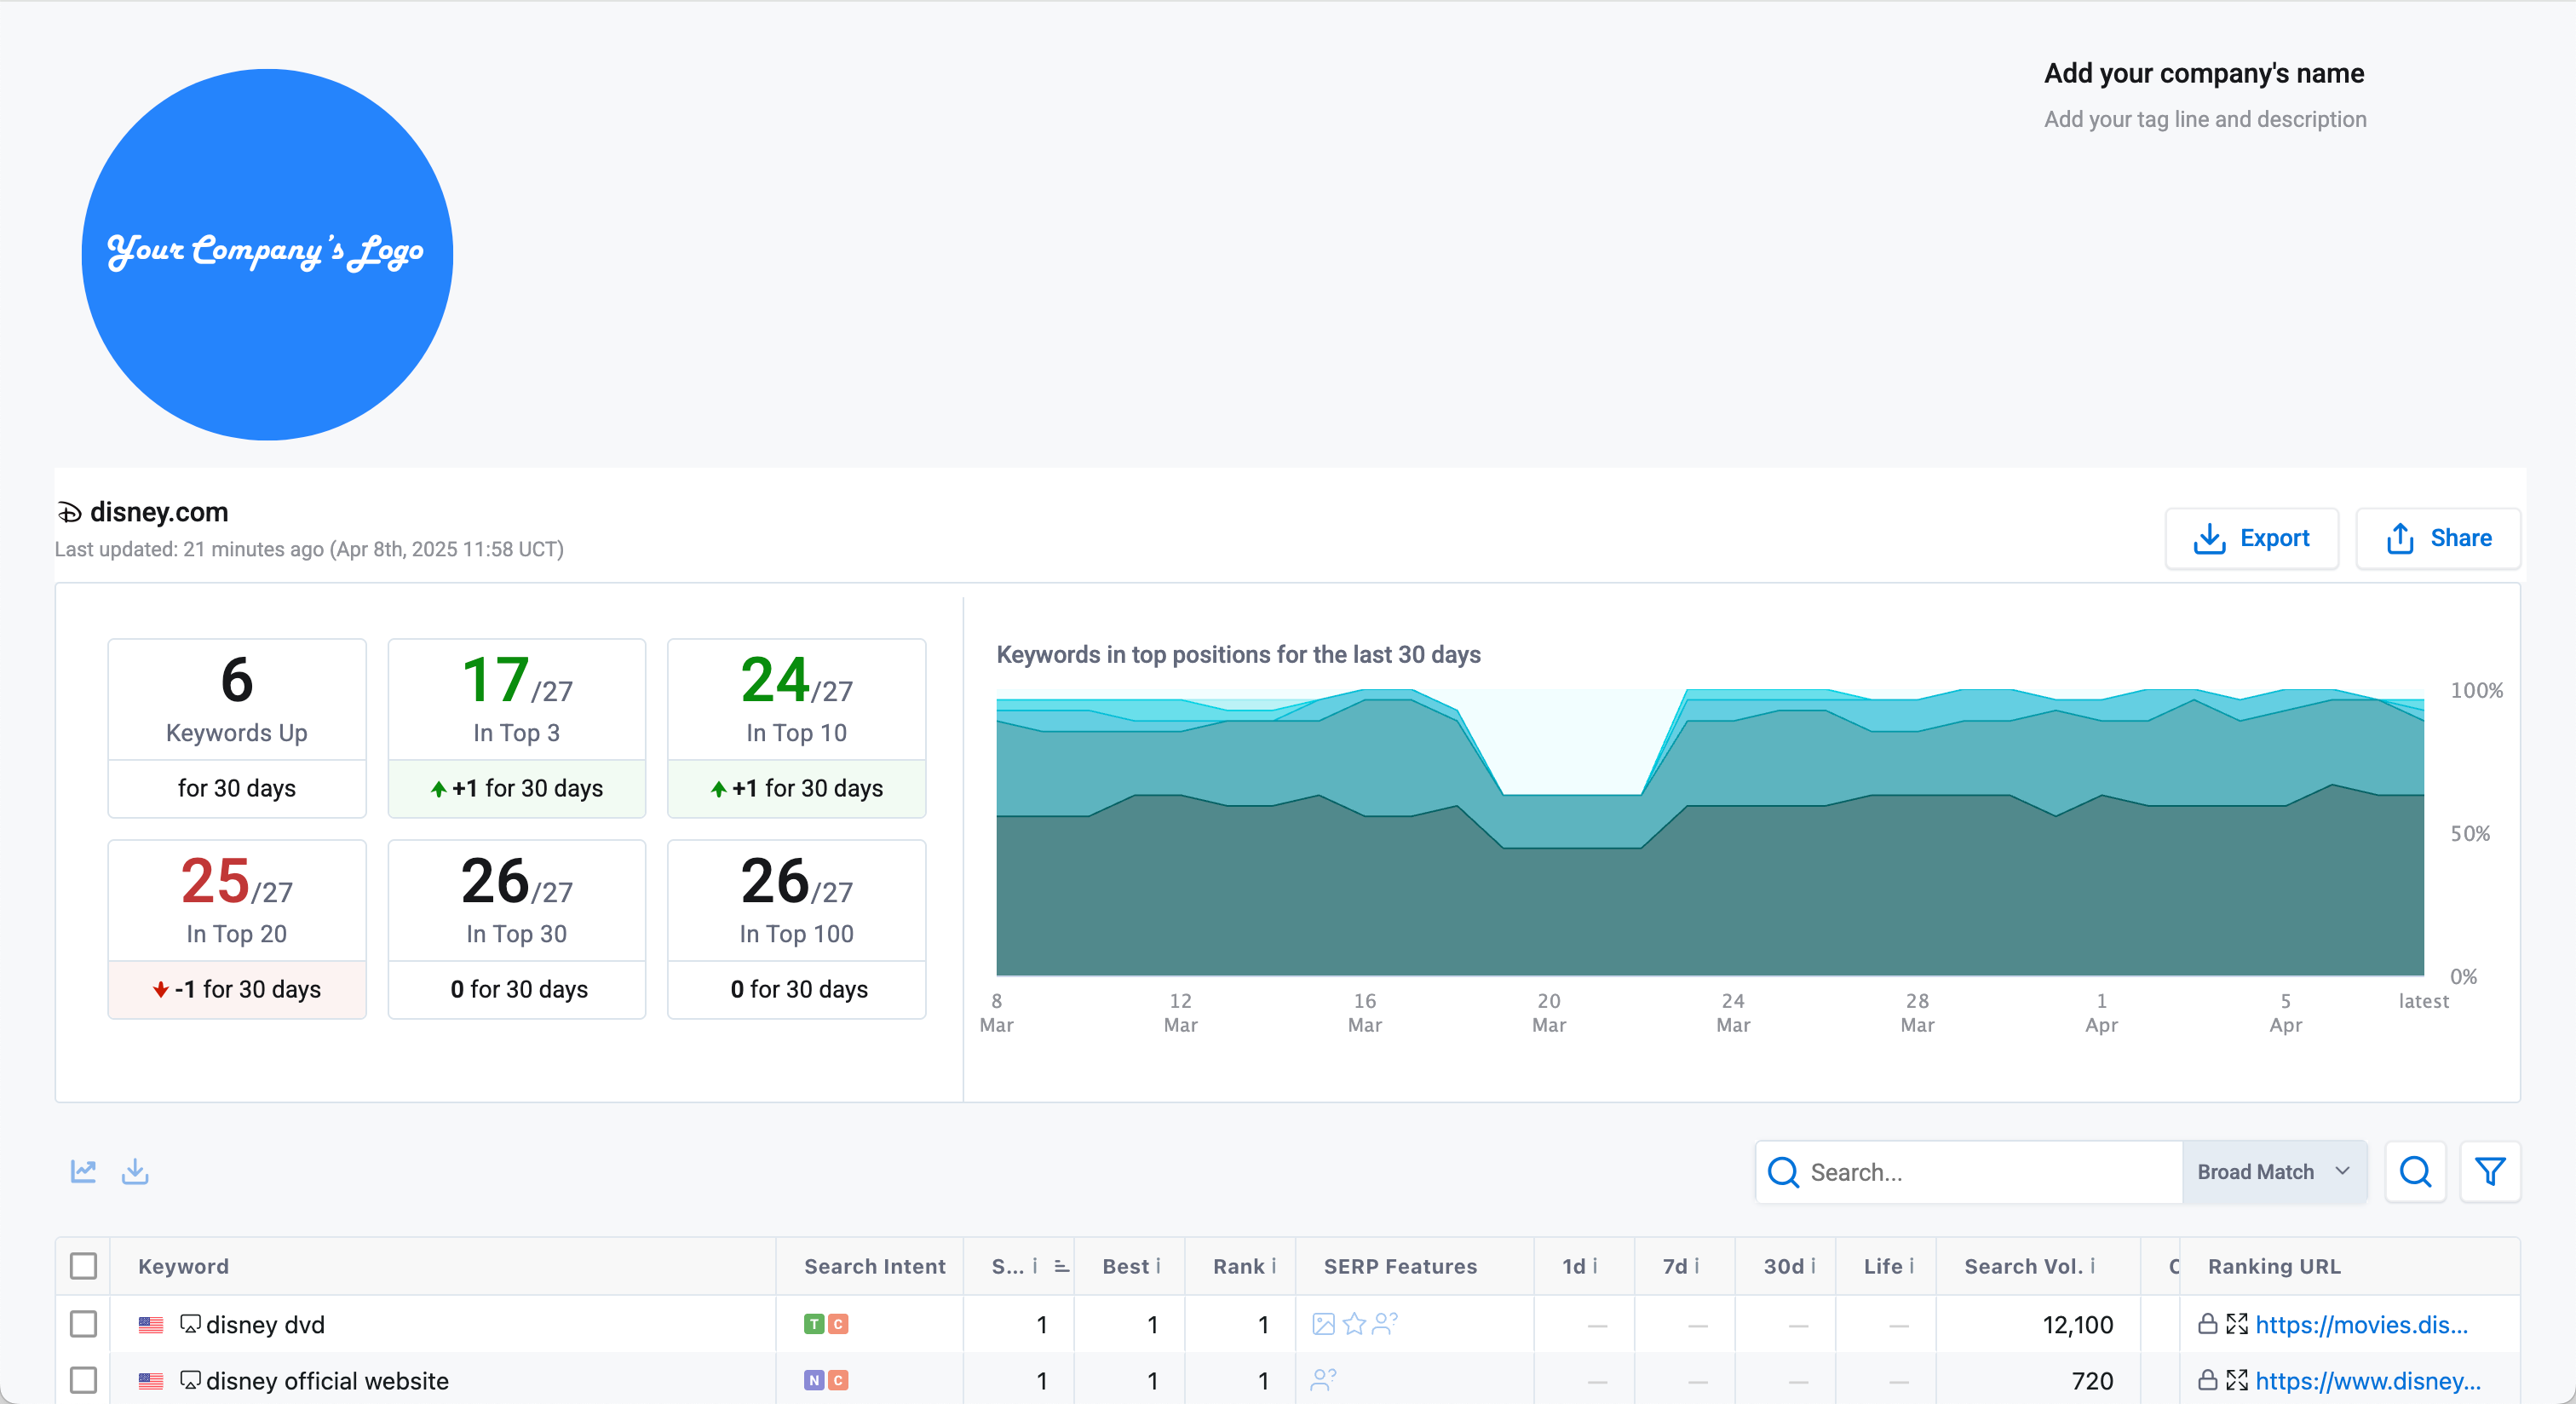This screenshot has height=1404, width=2576.
Task: Click the magnifier search button beside Broad Match
Action: point(2415,1171)
